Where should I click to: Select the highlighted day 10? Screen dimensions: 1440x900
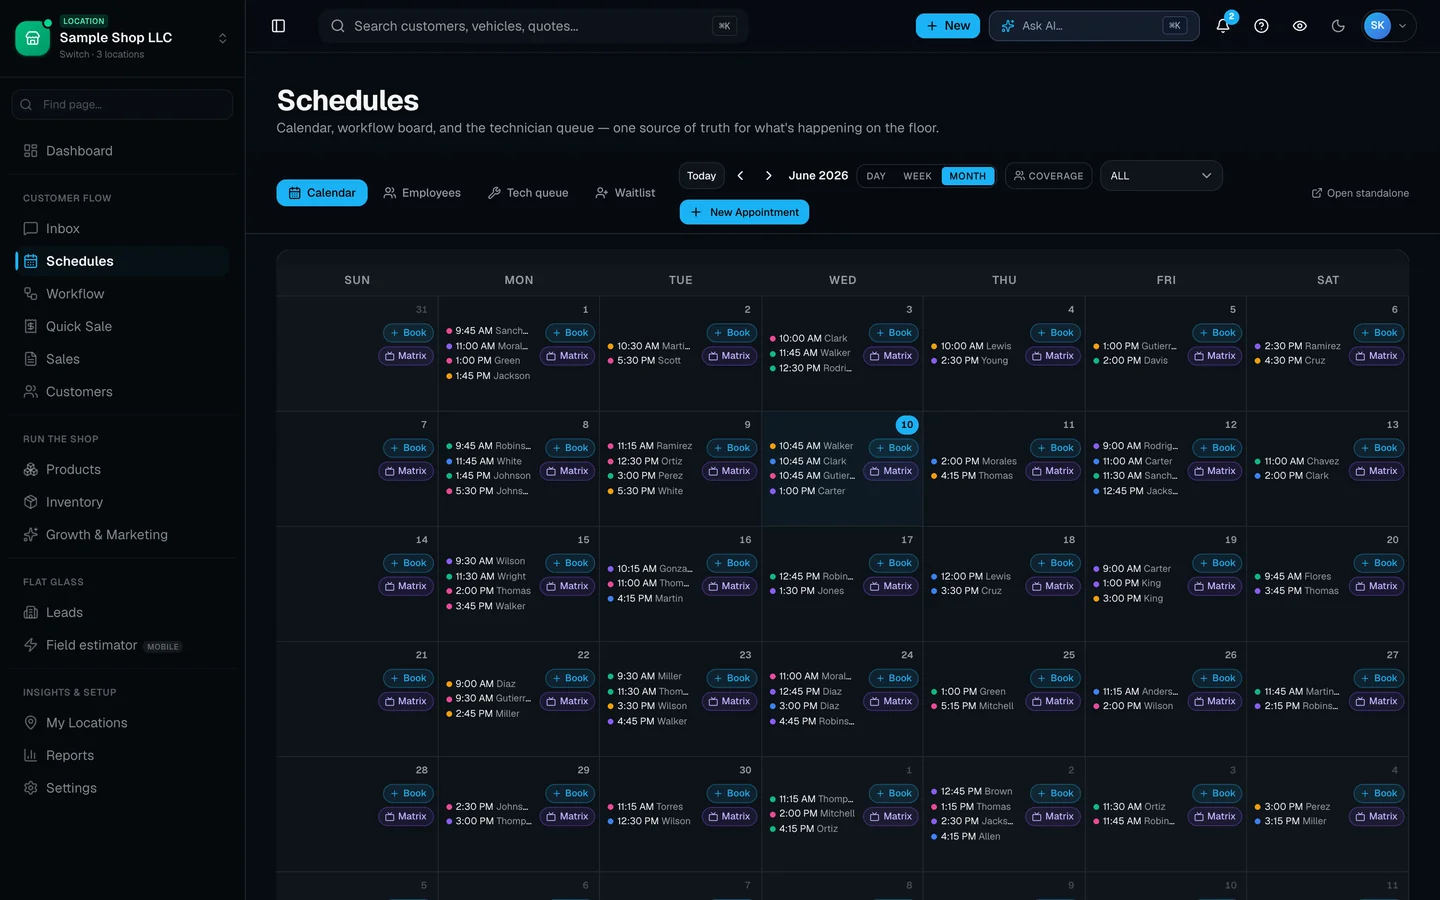click(x=907, y=425)
